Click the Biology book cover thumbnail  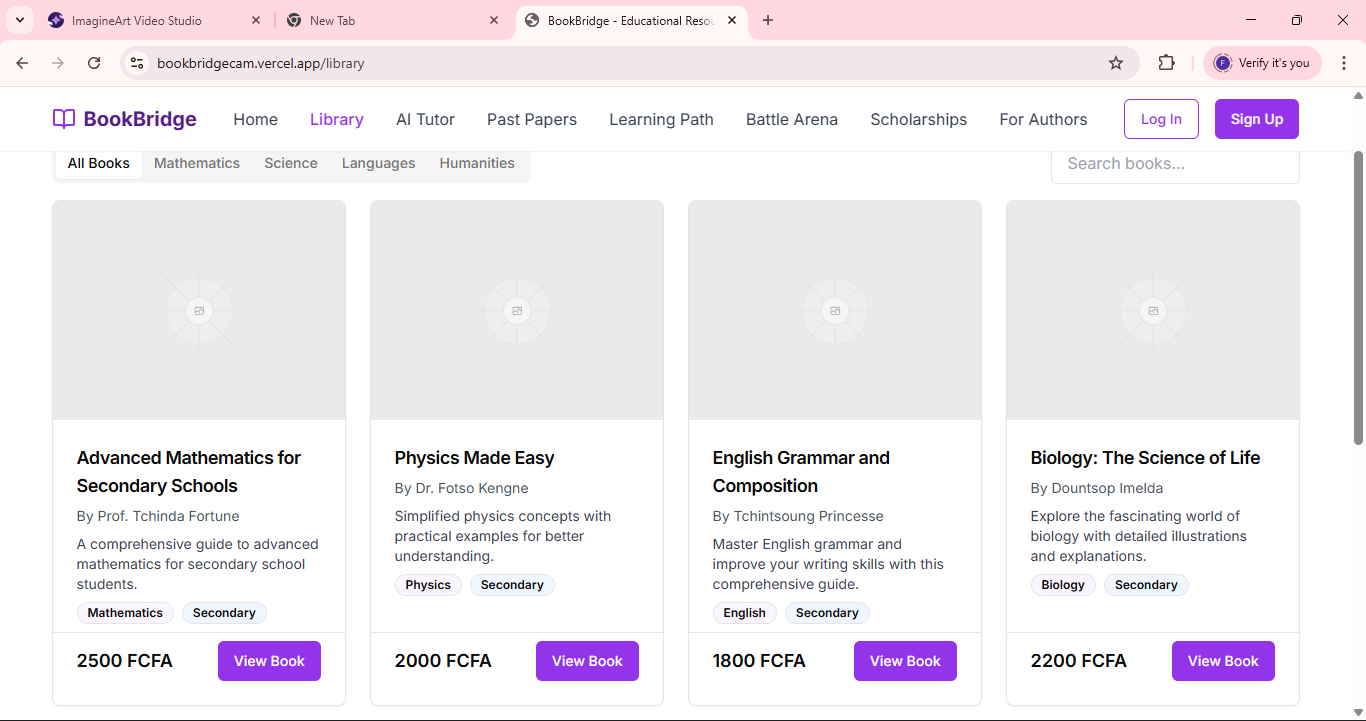point(1152,310)
